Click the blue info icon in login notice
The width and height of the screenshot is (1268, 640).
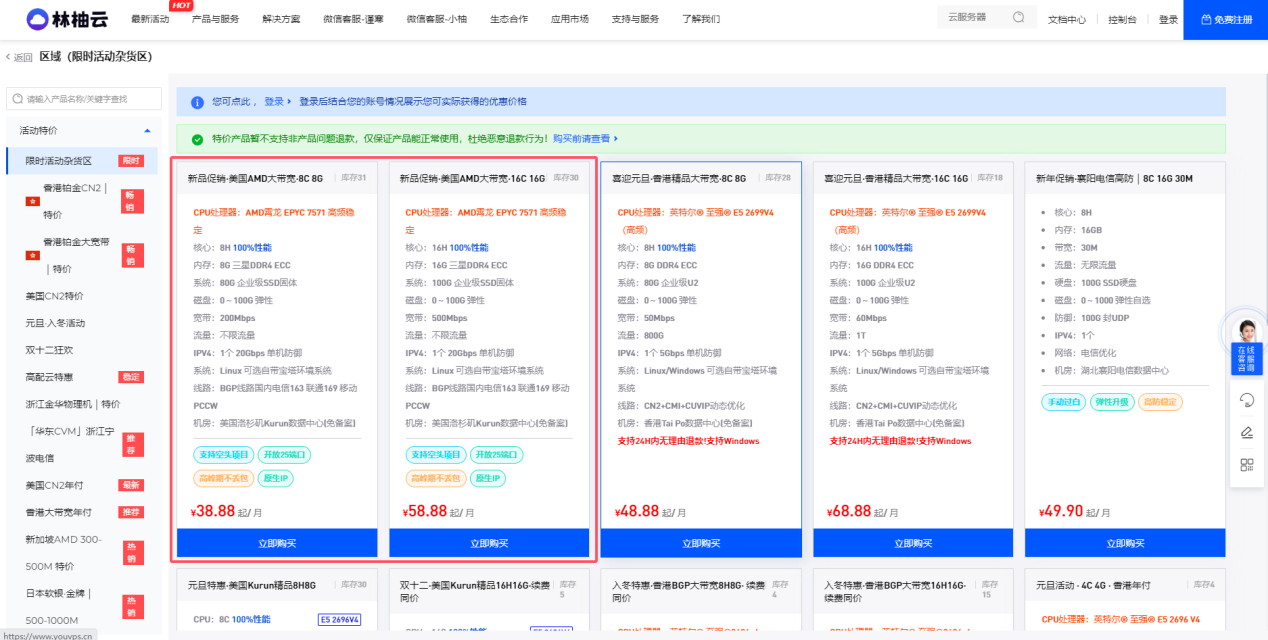pyautogui.click(x=197, y=102)
